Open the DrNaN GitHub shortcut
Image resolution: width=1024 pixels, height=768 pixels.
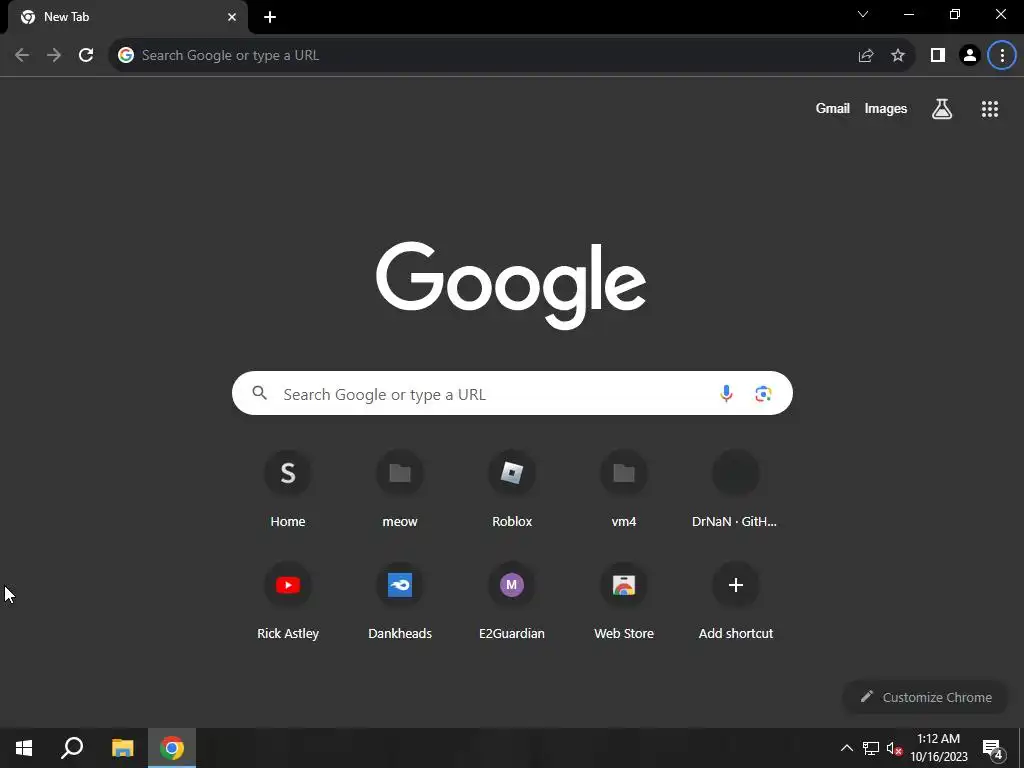click(x=735, y=489)
